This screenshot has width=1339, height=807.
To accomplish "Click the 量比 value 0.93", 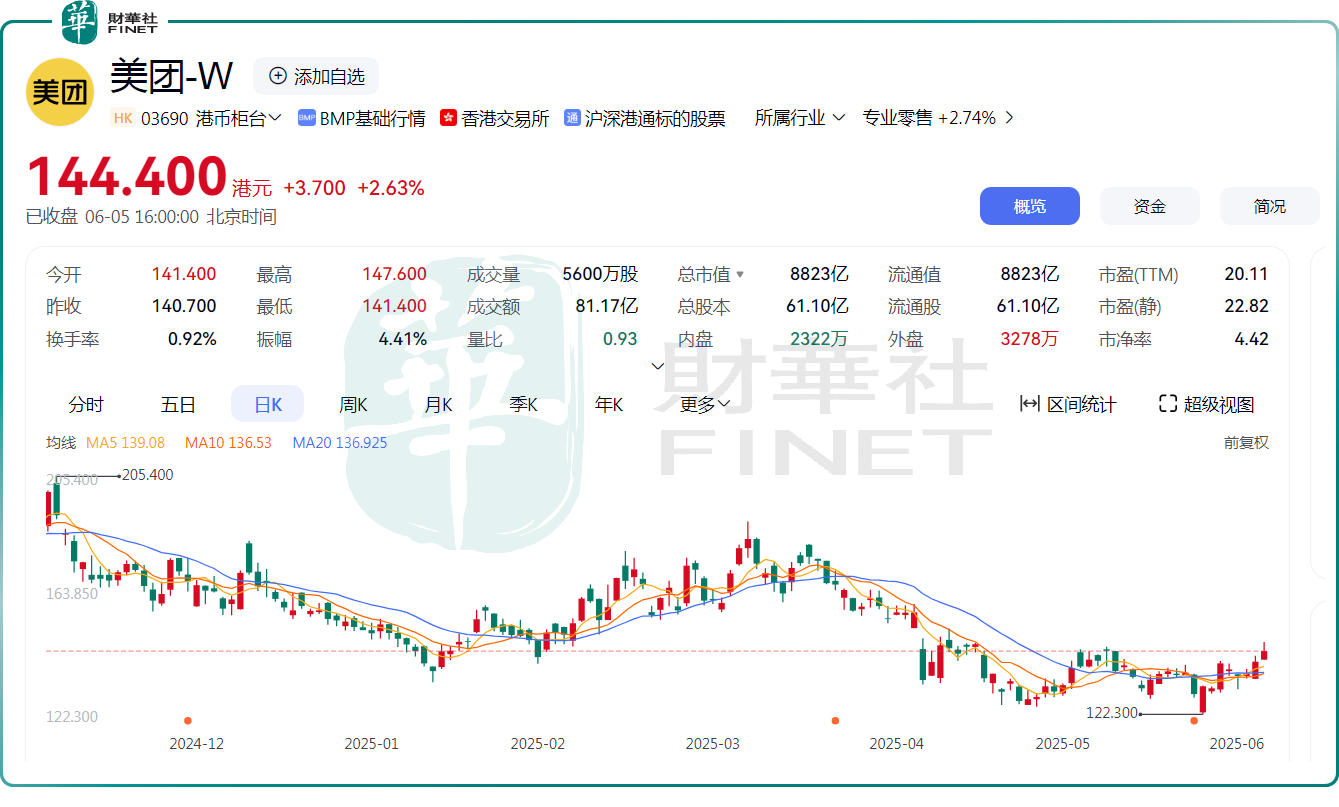I will click(x=620, y=339).
